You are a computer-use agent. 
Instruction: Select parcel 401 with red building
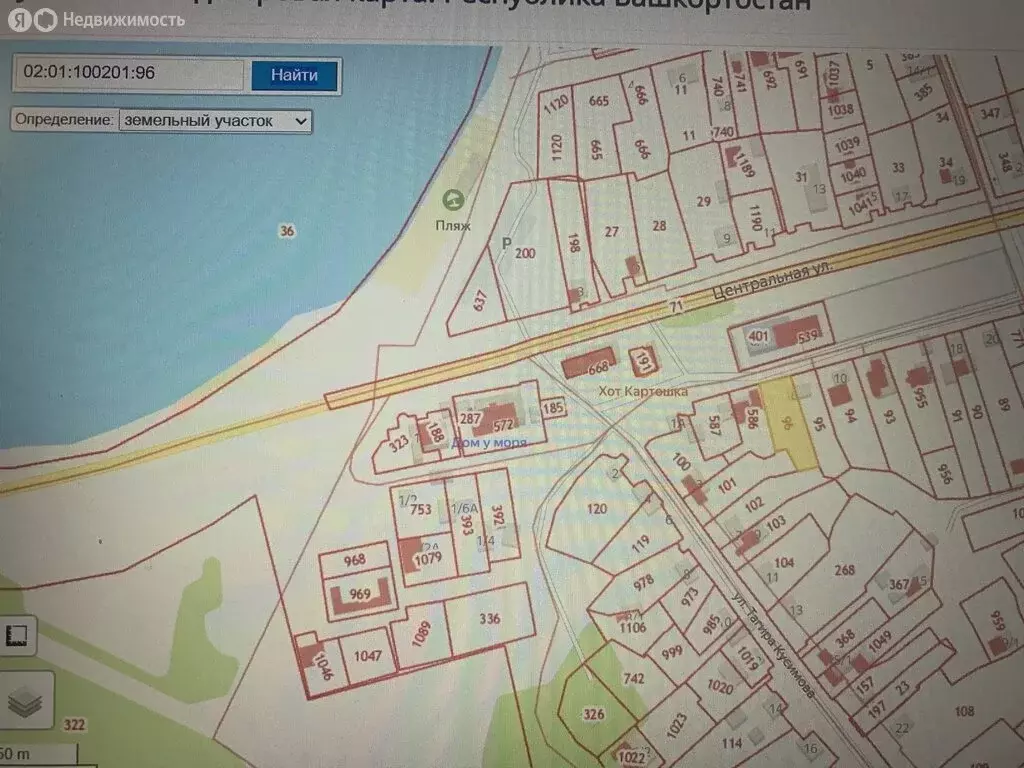point(758,337)
